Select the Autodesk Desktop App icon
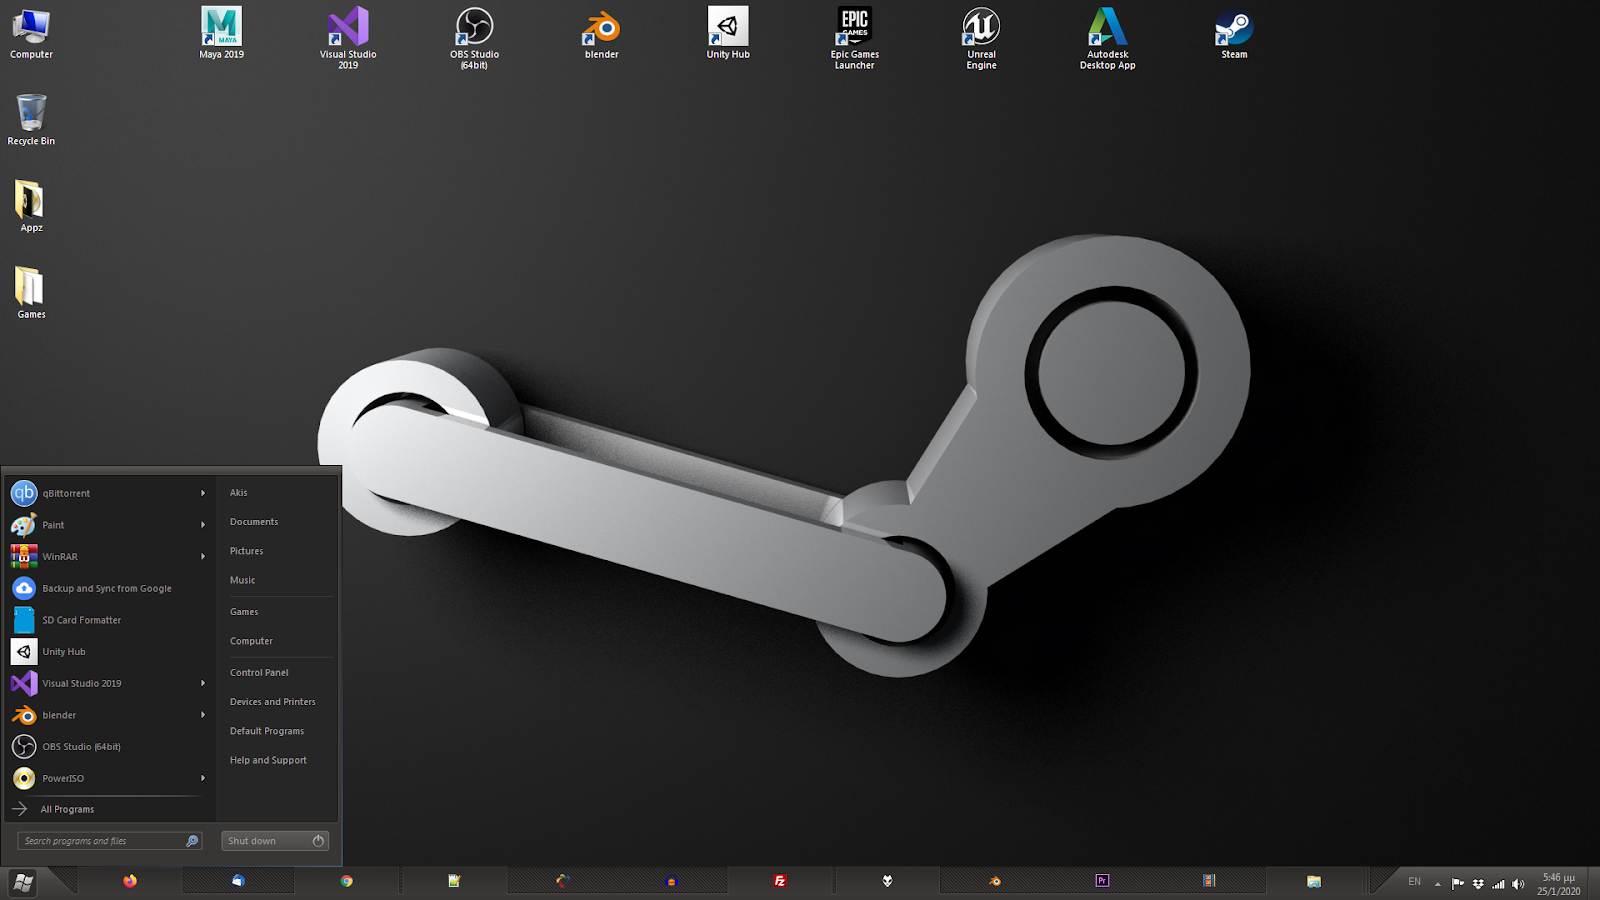 coord(1108,38)
